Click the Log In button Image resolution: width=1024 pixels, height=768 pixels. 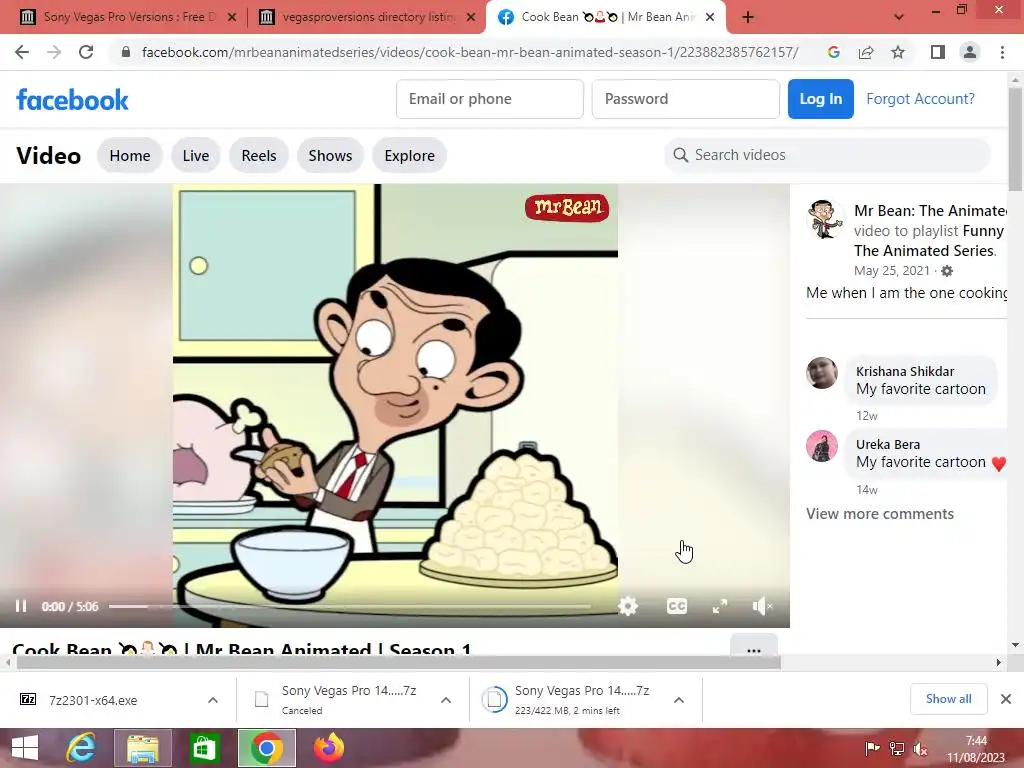click(x=820, y=99)
